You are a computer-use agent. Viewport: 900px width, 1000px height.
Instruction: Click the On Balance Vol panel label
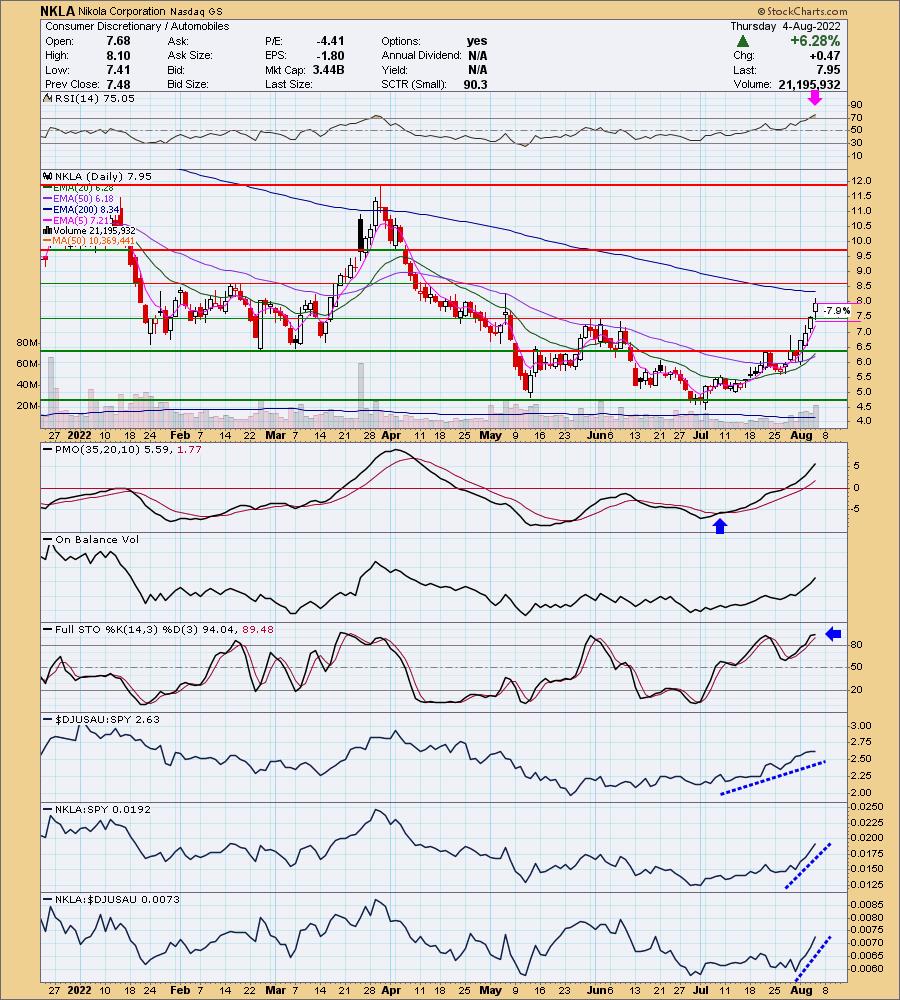click(96, 540)
